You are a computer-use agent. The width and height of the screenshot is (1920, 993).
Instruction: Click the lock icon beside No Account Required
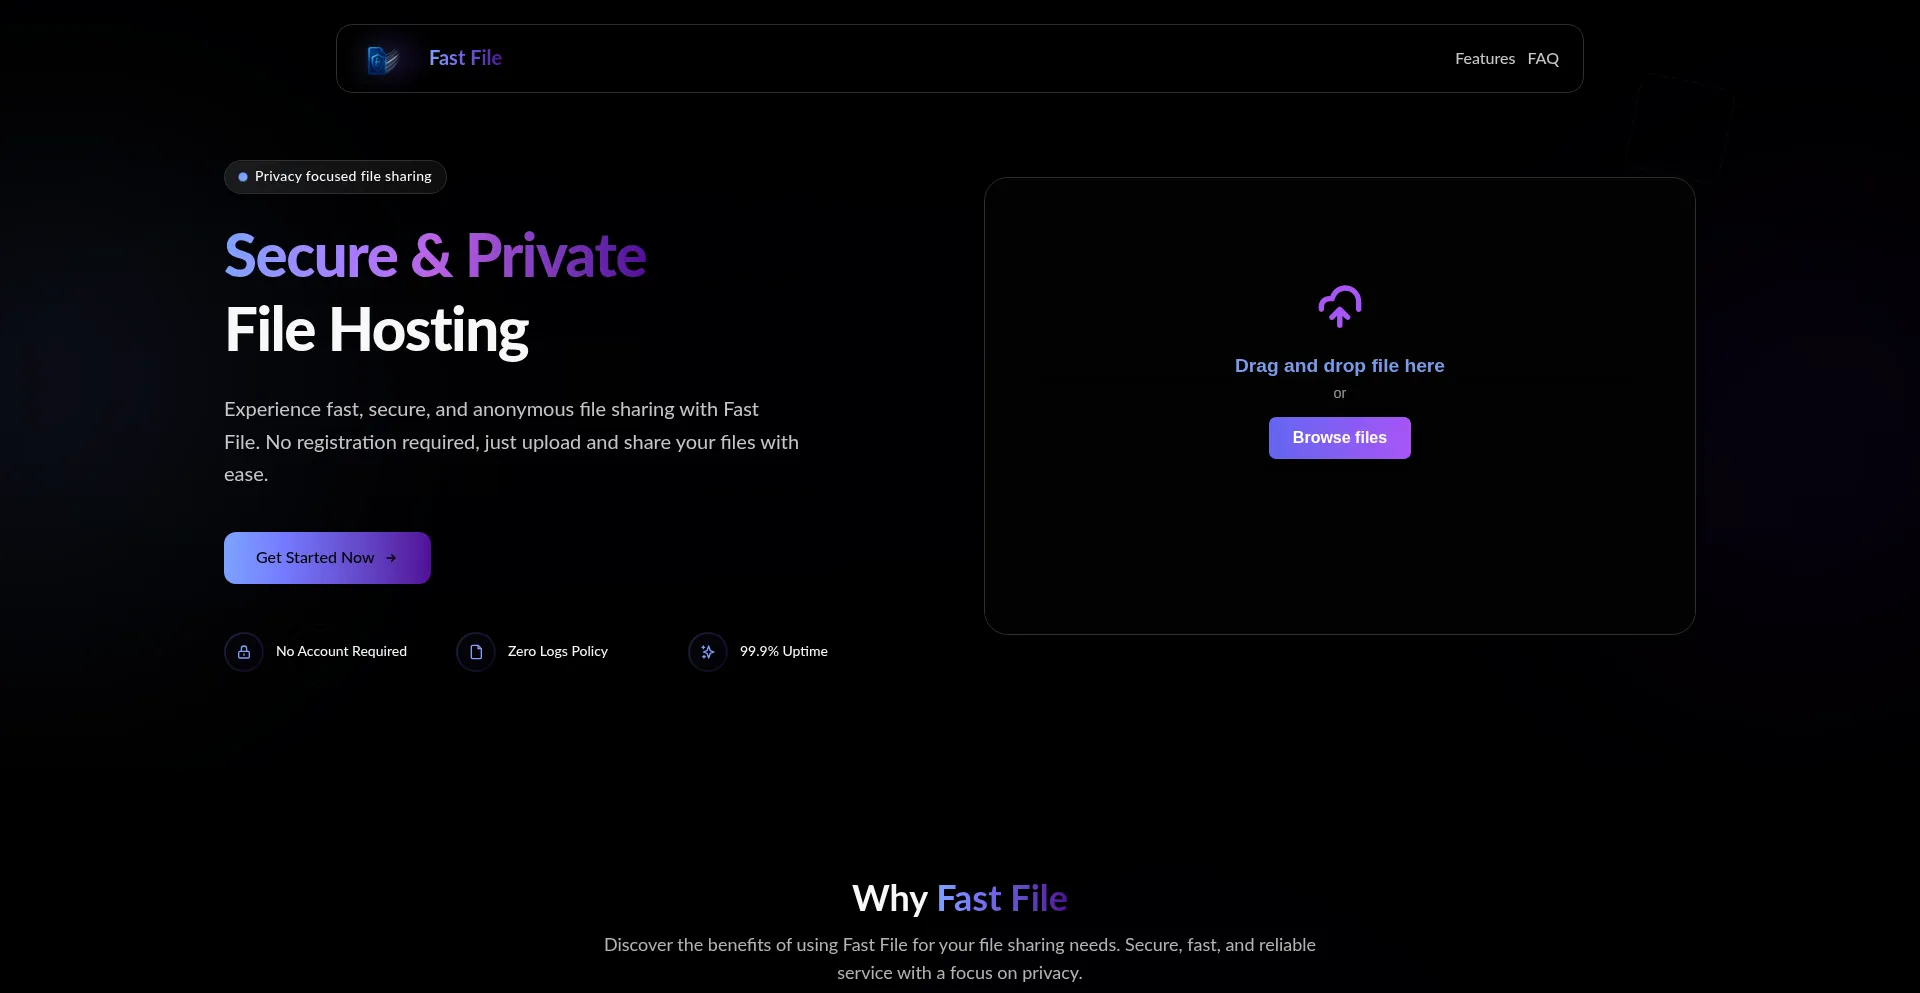point(244,652)
